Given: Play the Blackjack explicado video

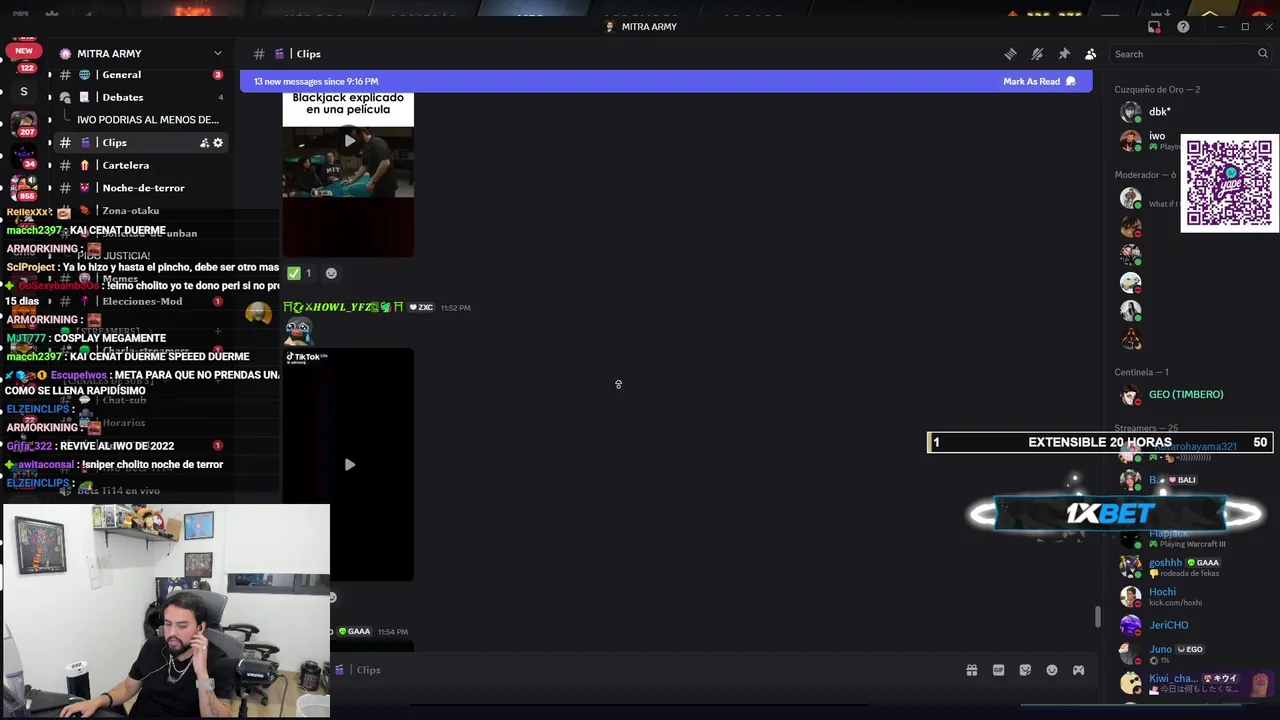Looking at the screenshot, I should [x=349, y=141].
